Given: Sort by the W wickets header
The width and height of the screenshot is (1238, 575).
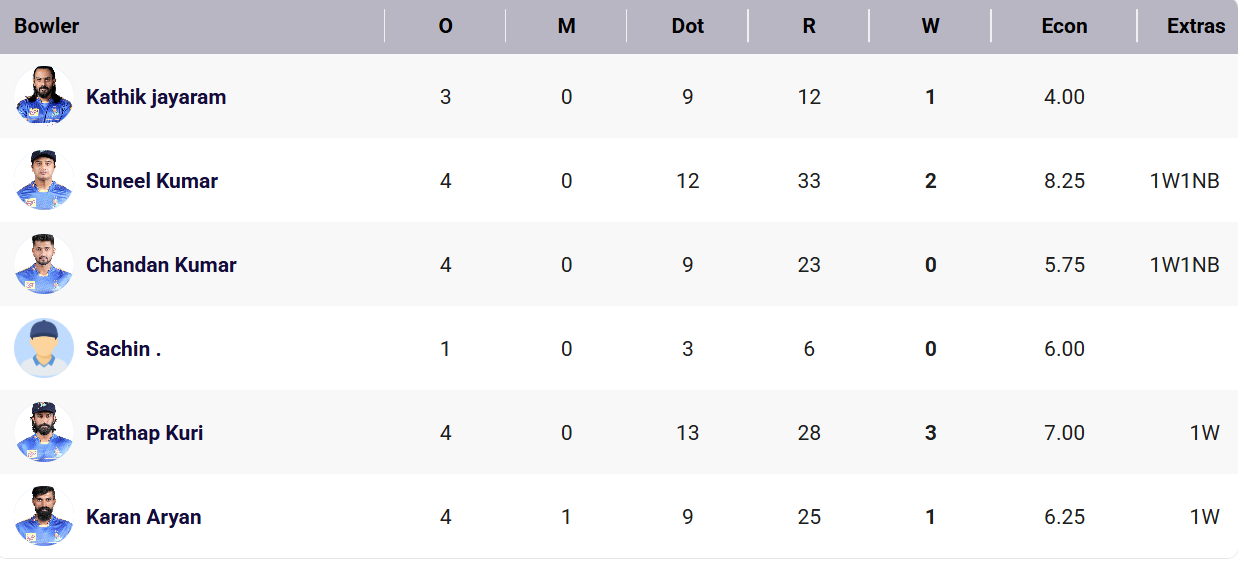Looking at the screenshot, I should (930, 27).
